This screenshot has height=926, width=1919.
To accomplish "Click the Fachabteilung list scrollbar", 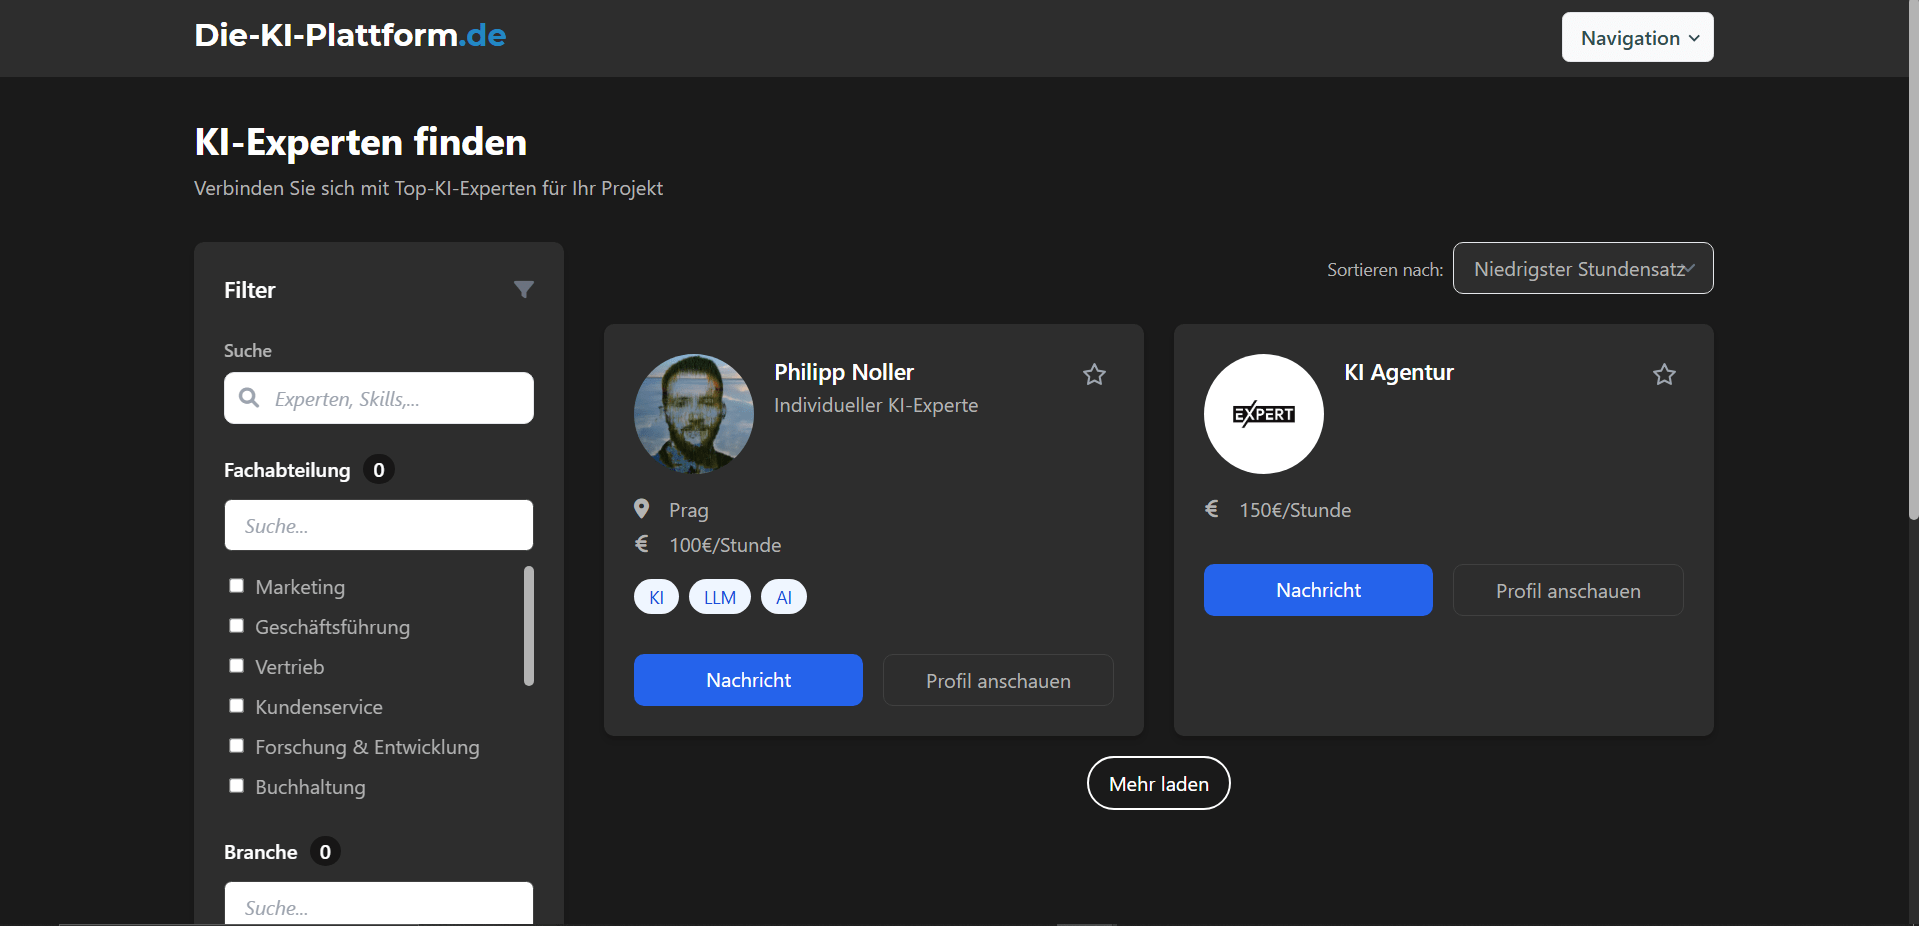I will pos(529,627).
